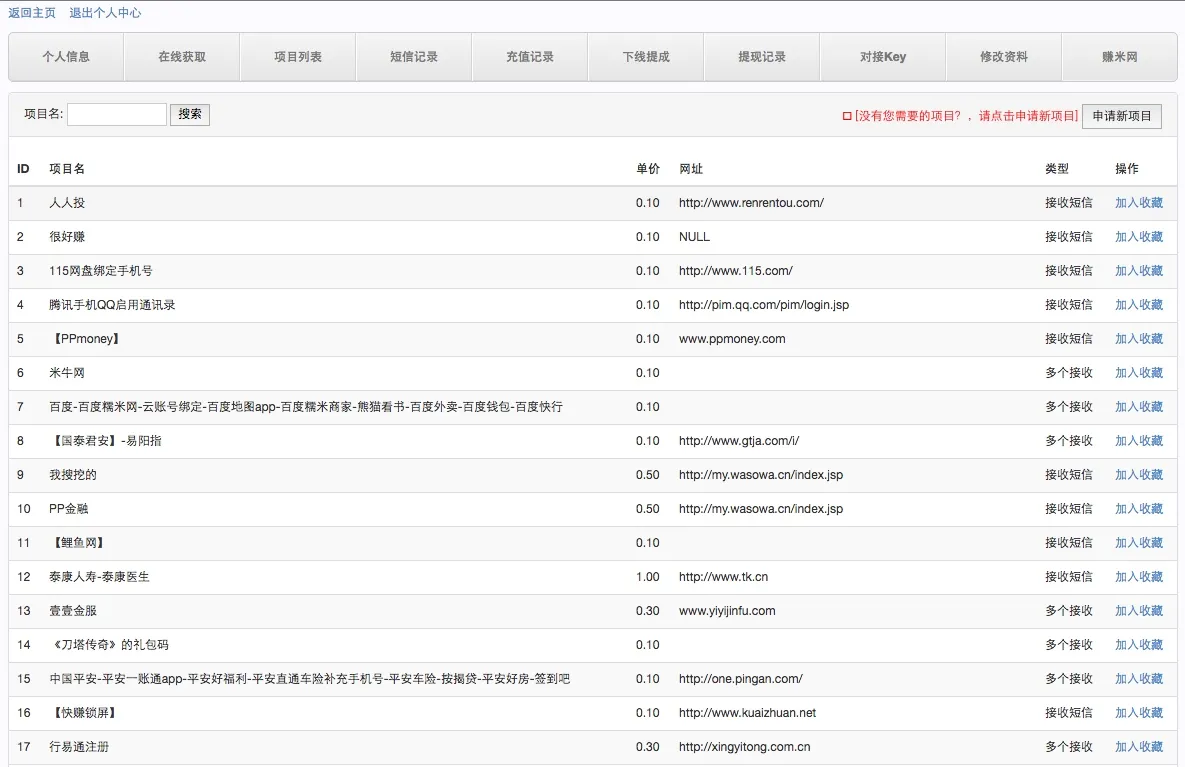Add 泰康人寿-泰康医生 to favorites

point(1139,577)
